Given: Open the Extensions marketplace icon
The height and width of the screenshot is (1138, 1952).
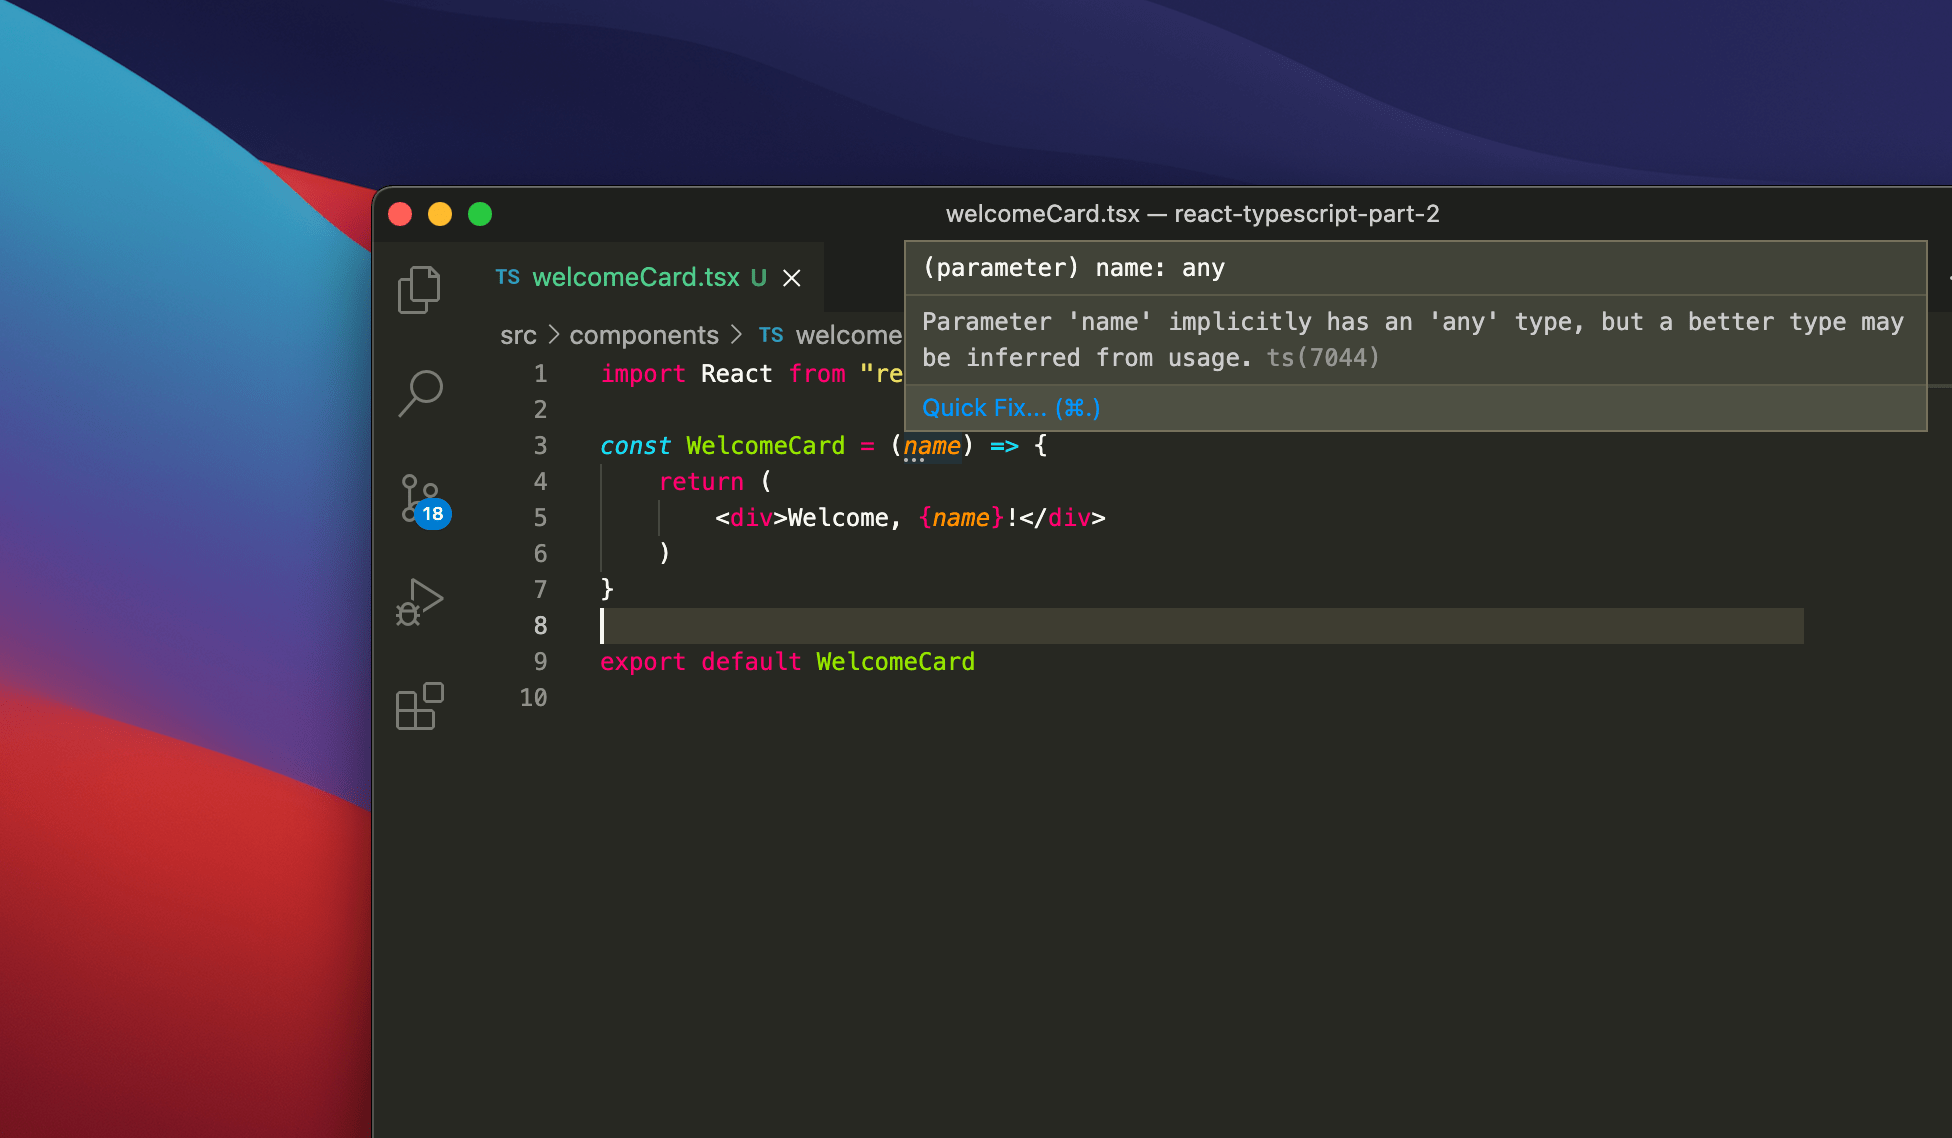Looking at the screenshot, I should pos(420,707).
